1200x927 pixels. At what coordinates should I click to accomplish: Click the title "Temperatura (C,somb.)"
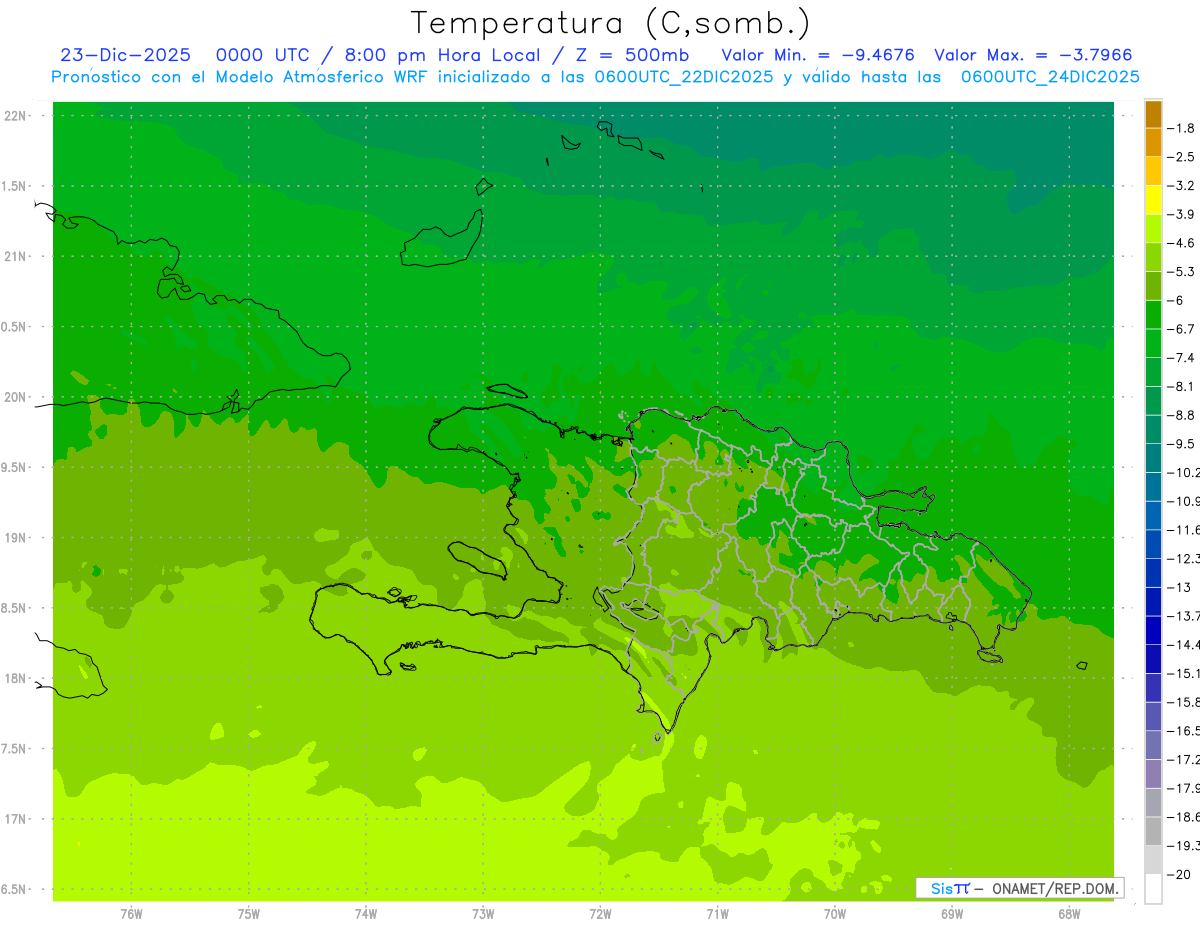611,24
